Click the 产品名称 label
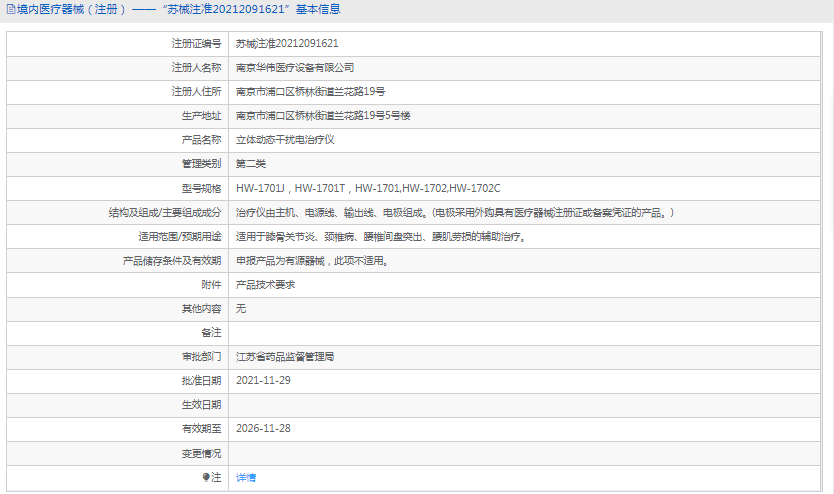834x494 pixels. click(x=201, y=140)
